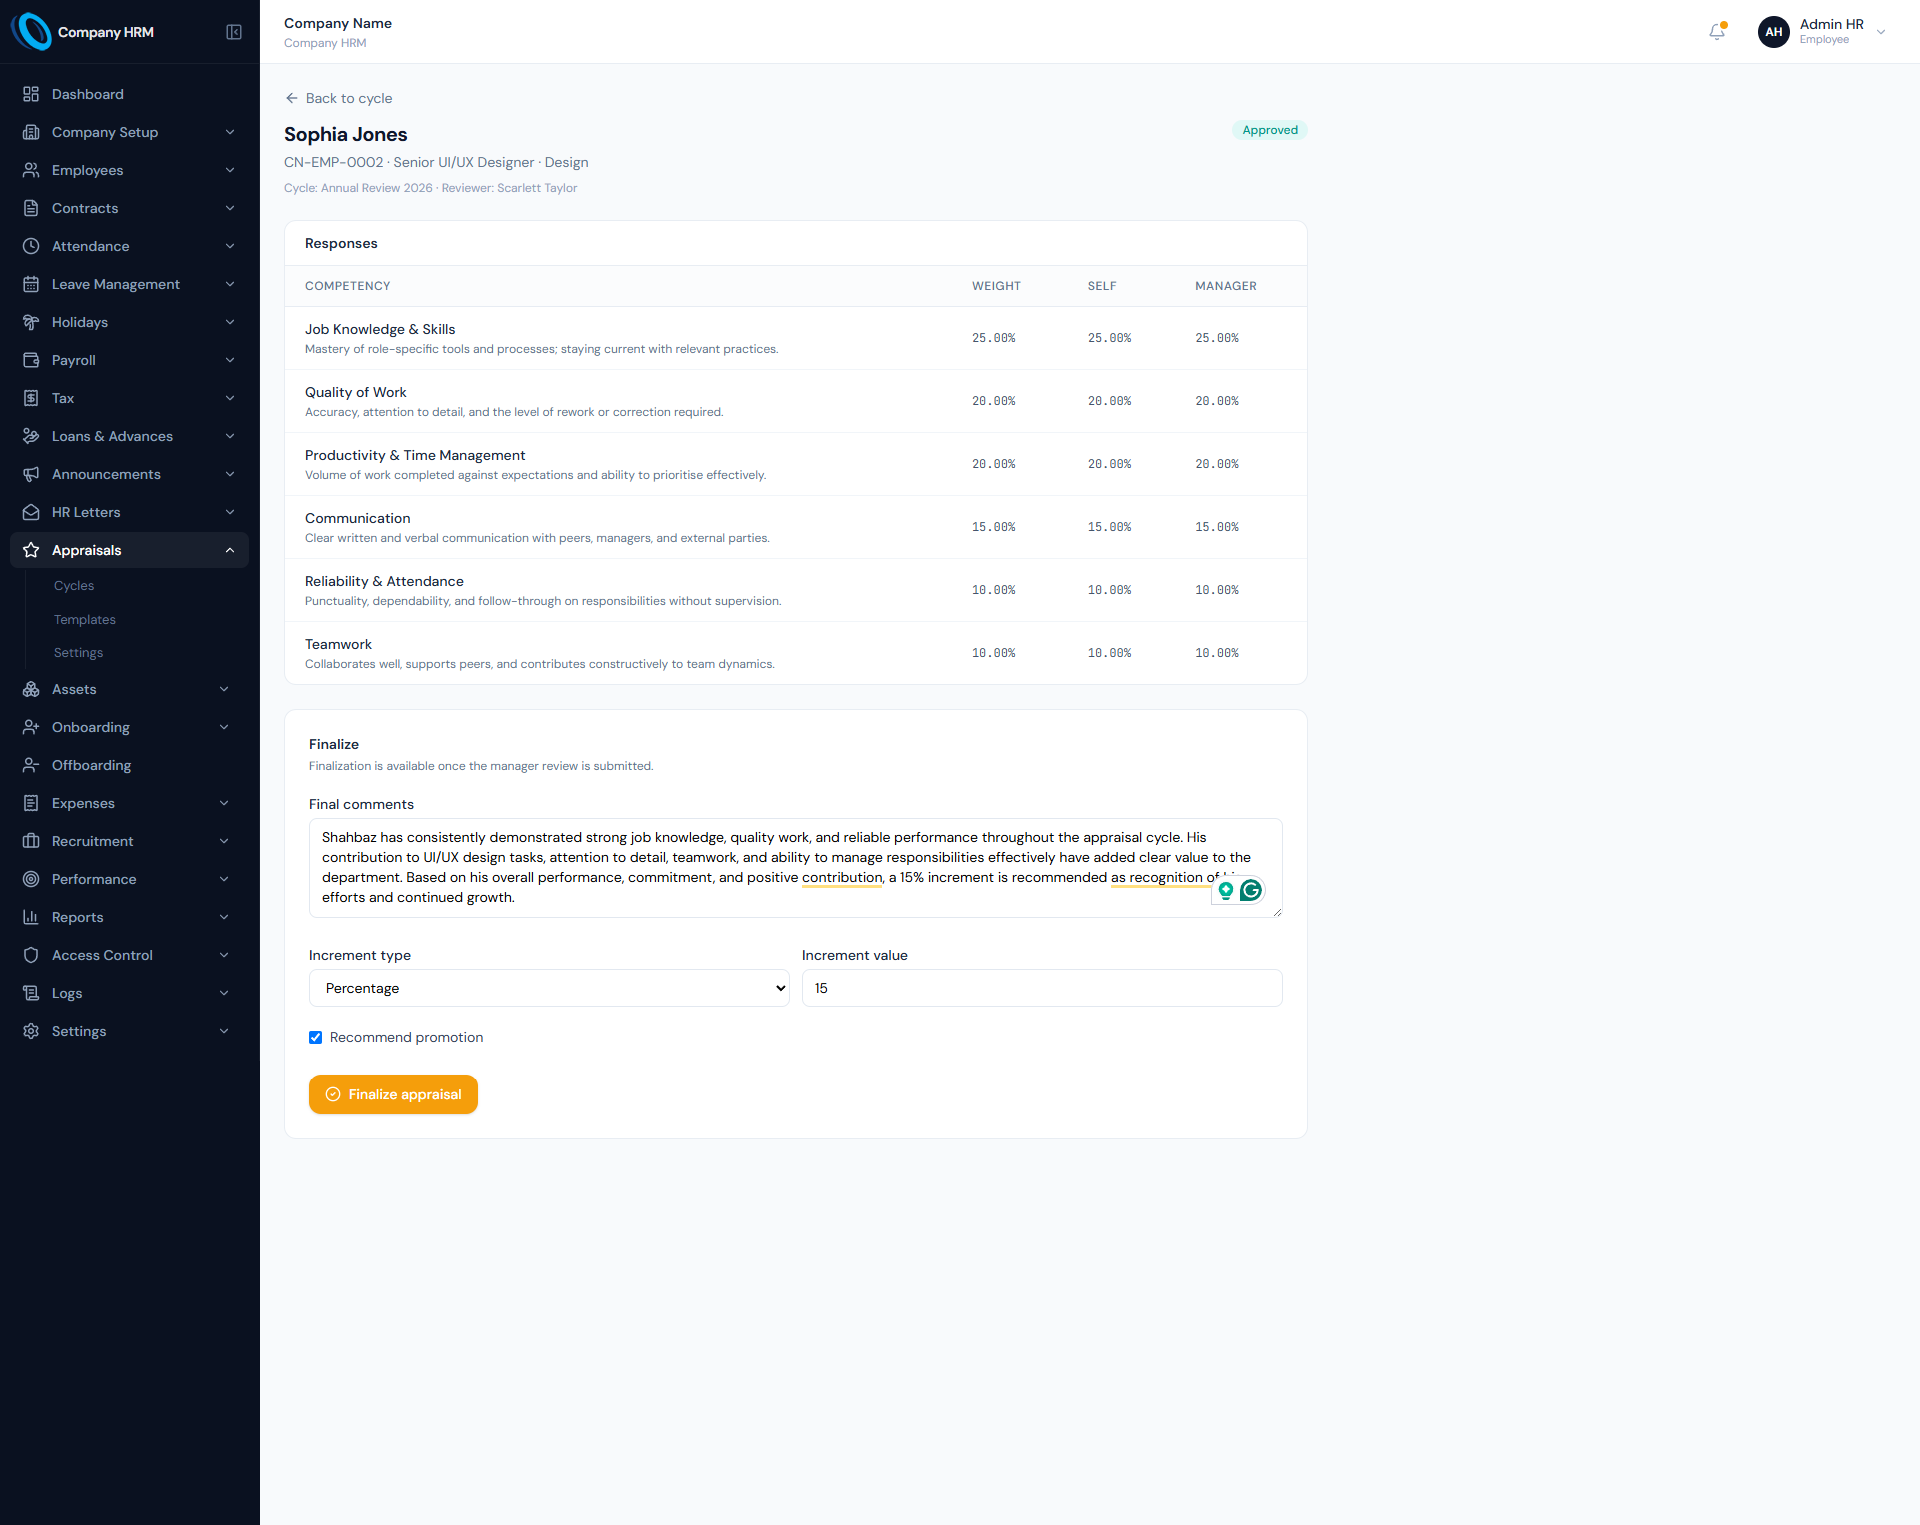Click the MANAGER column header
The width and height of the screenshot is (1920, 1525).
click(x=1225, y=286)
